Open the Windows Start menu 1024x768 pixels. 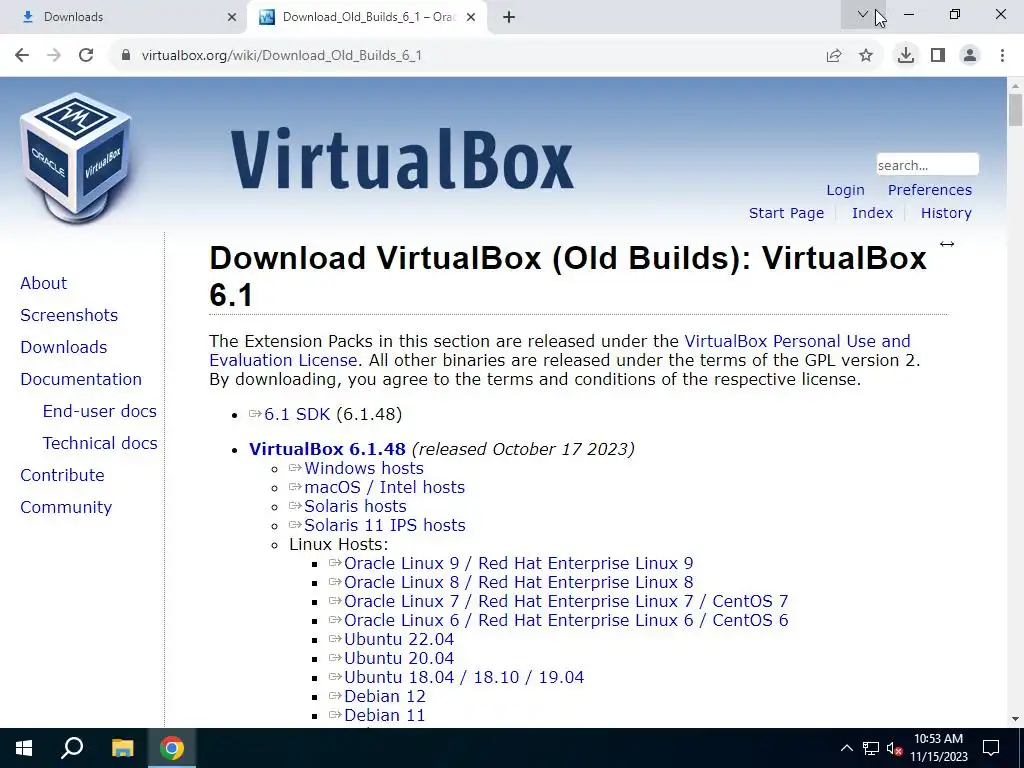[24, 748]
